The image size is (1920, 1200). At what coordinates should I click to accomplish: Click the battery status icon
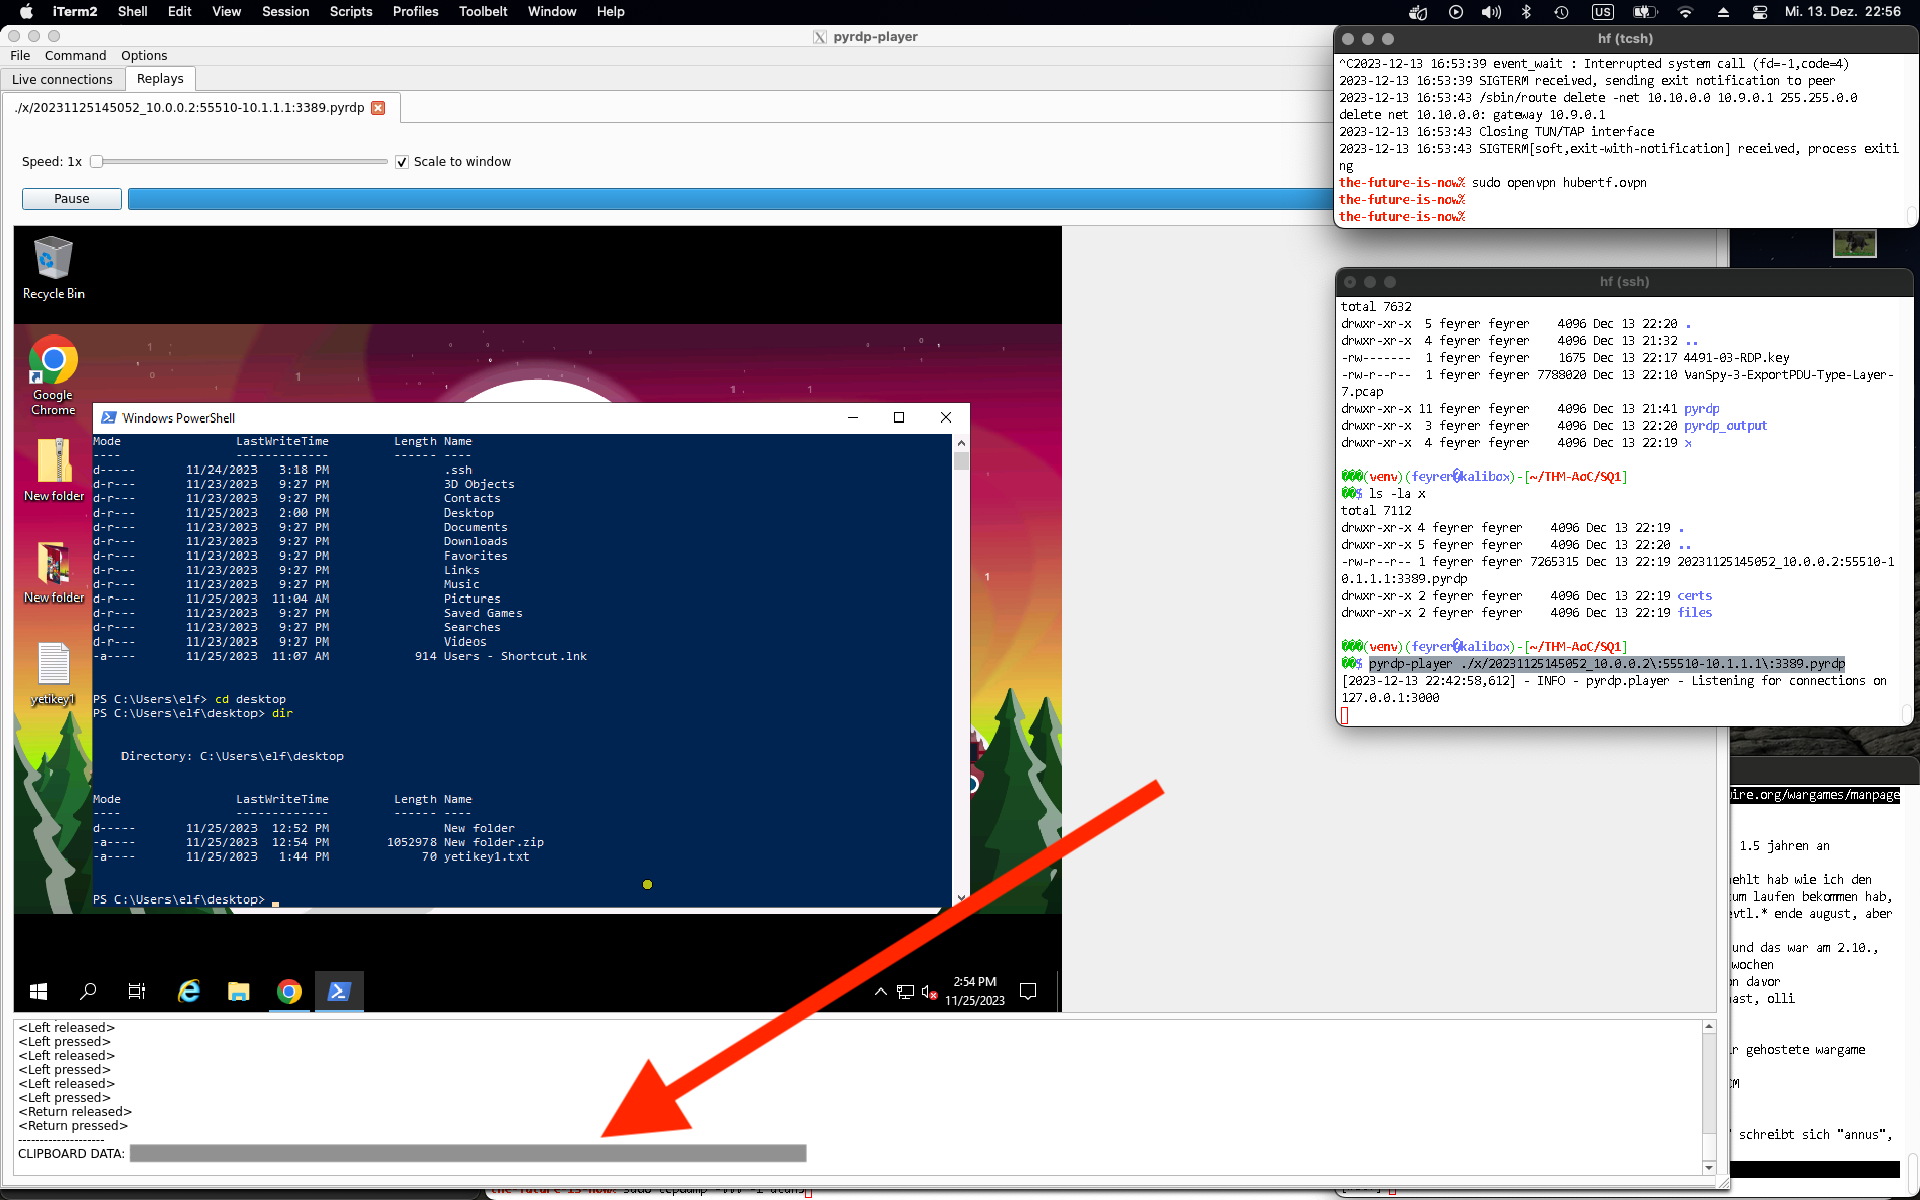point(1644,12)
